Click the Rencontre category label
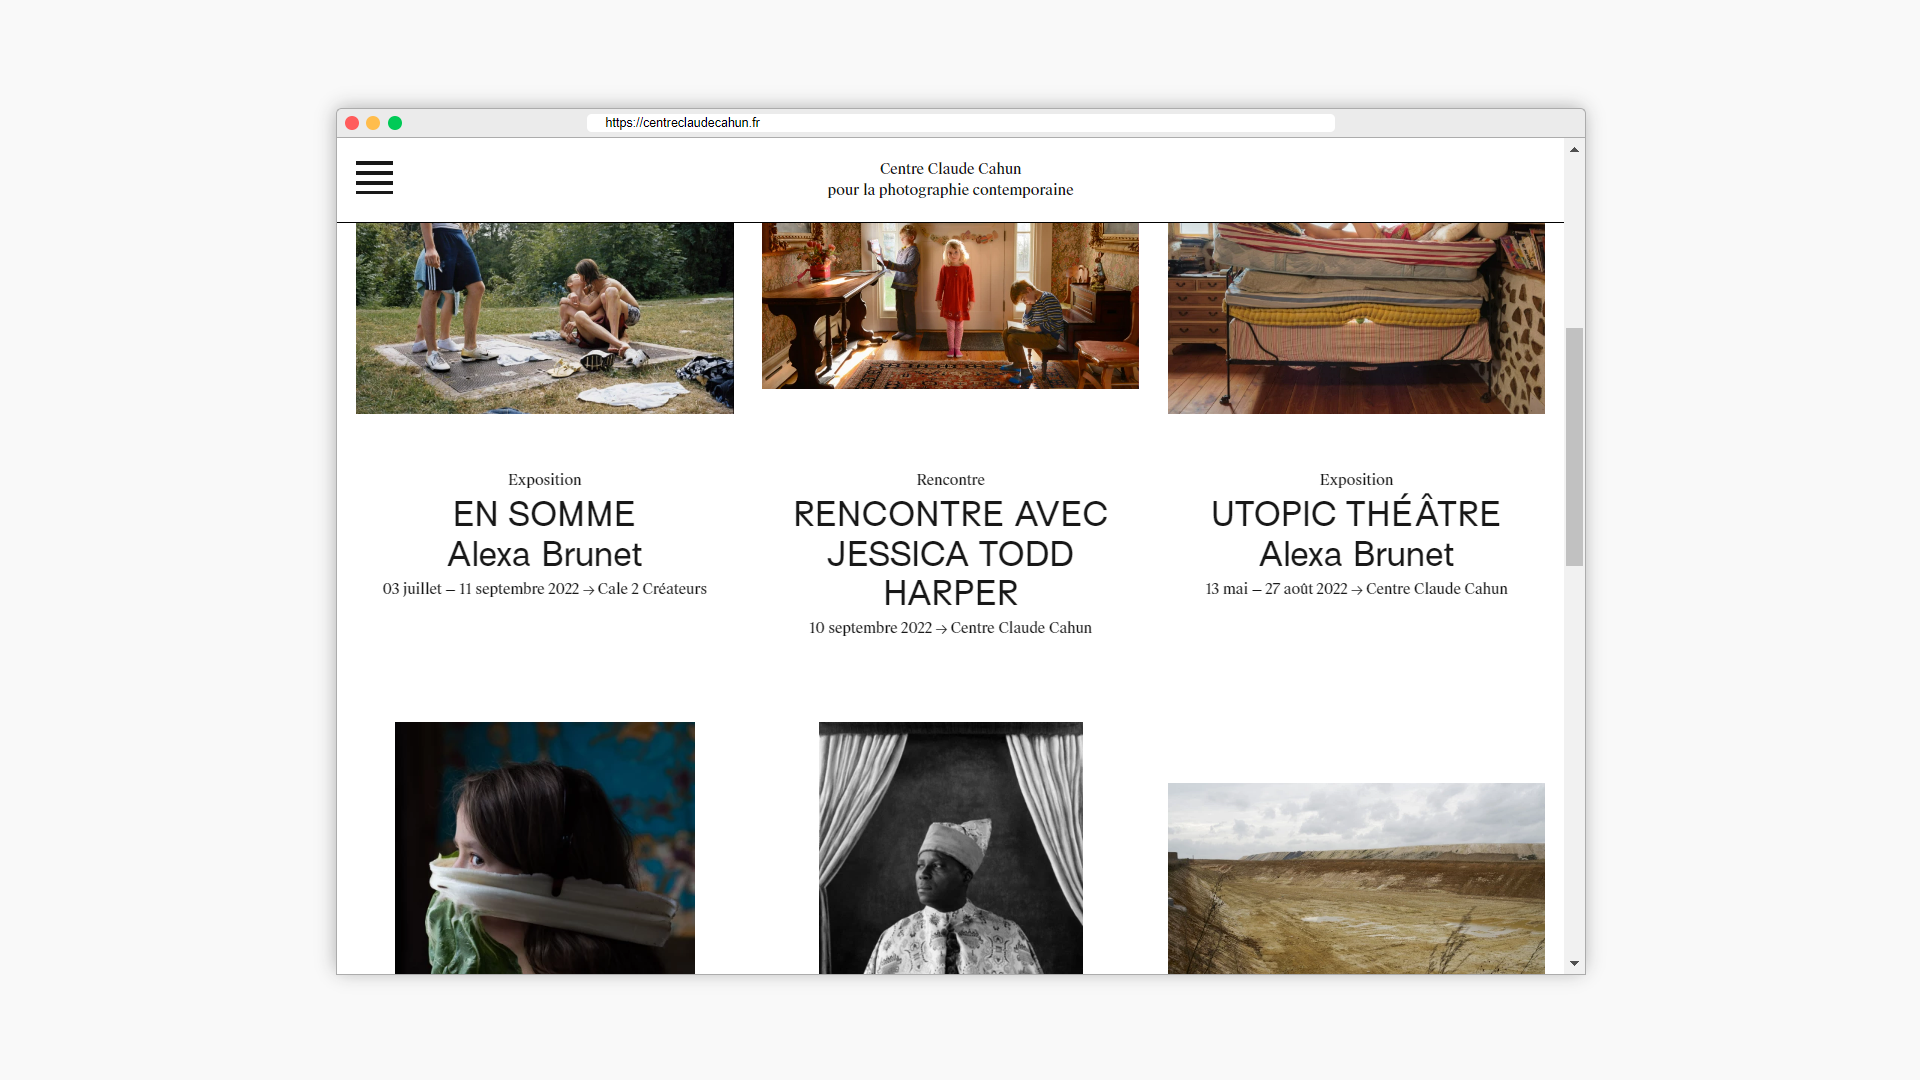Viewport: 1920px width, 1080px height. 951,480
